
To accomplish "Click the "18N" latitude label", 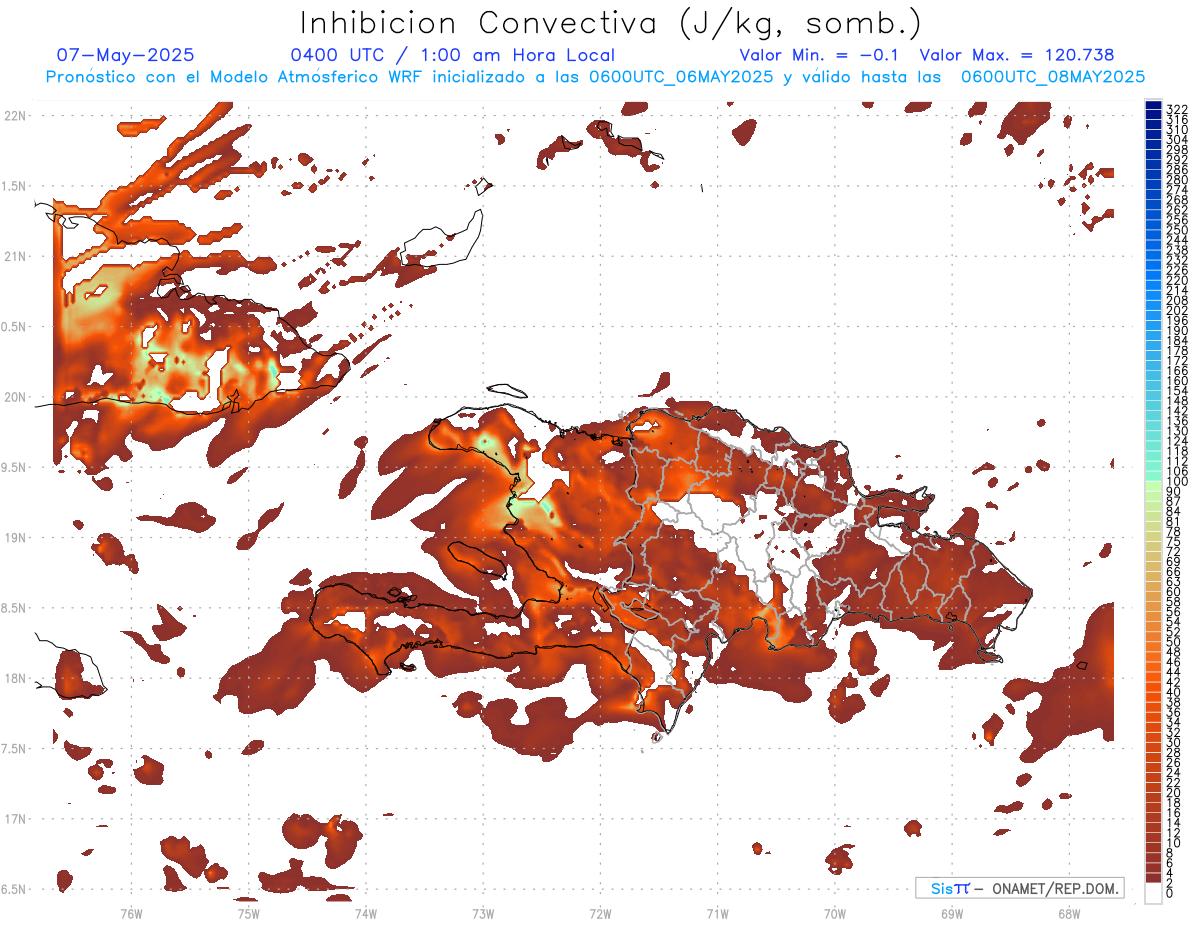I will [15, 678].
